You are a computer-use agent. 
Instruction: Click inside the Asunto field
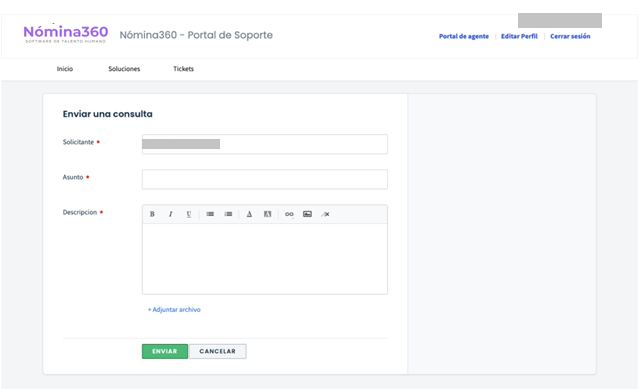265,179
